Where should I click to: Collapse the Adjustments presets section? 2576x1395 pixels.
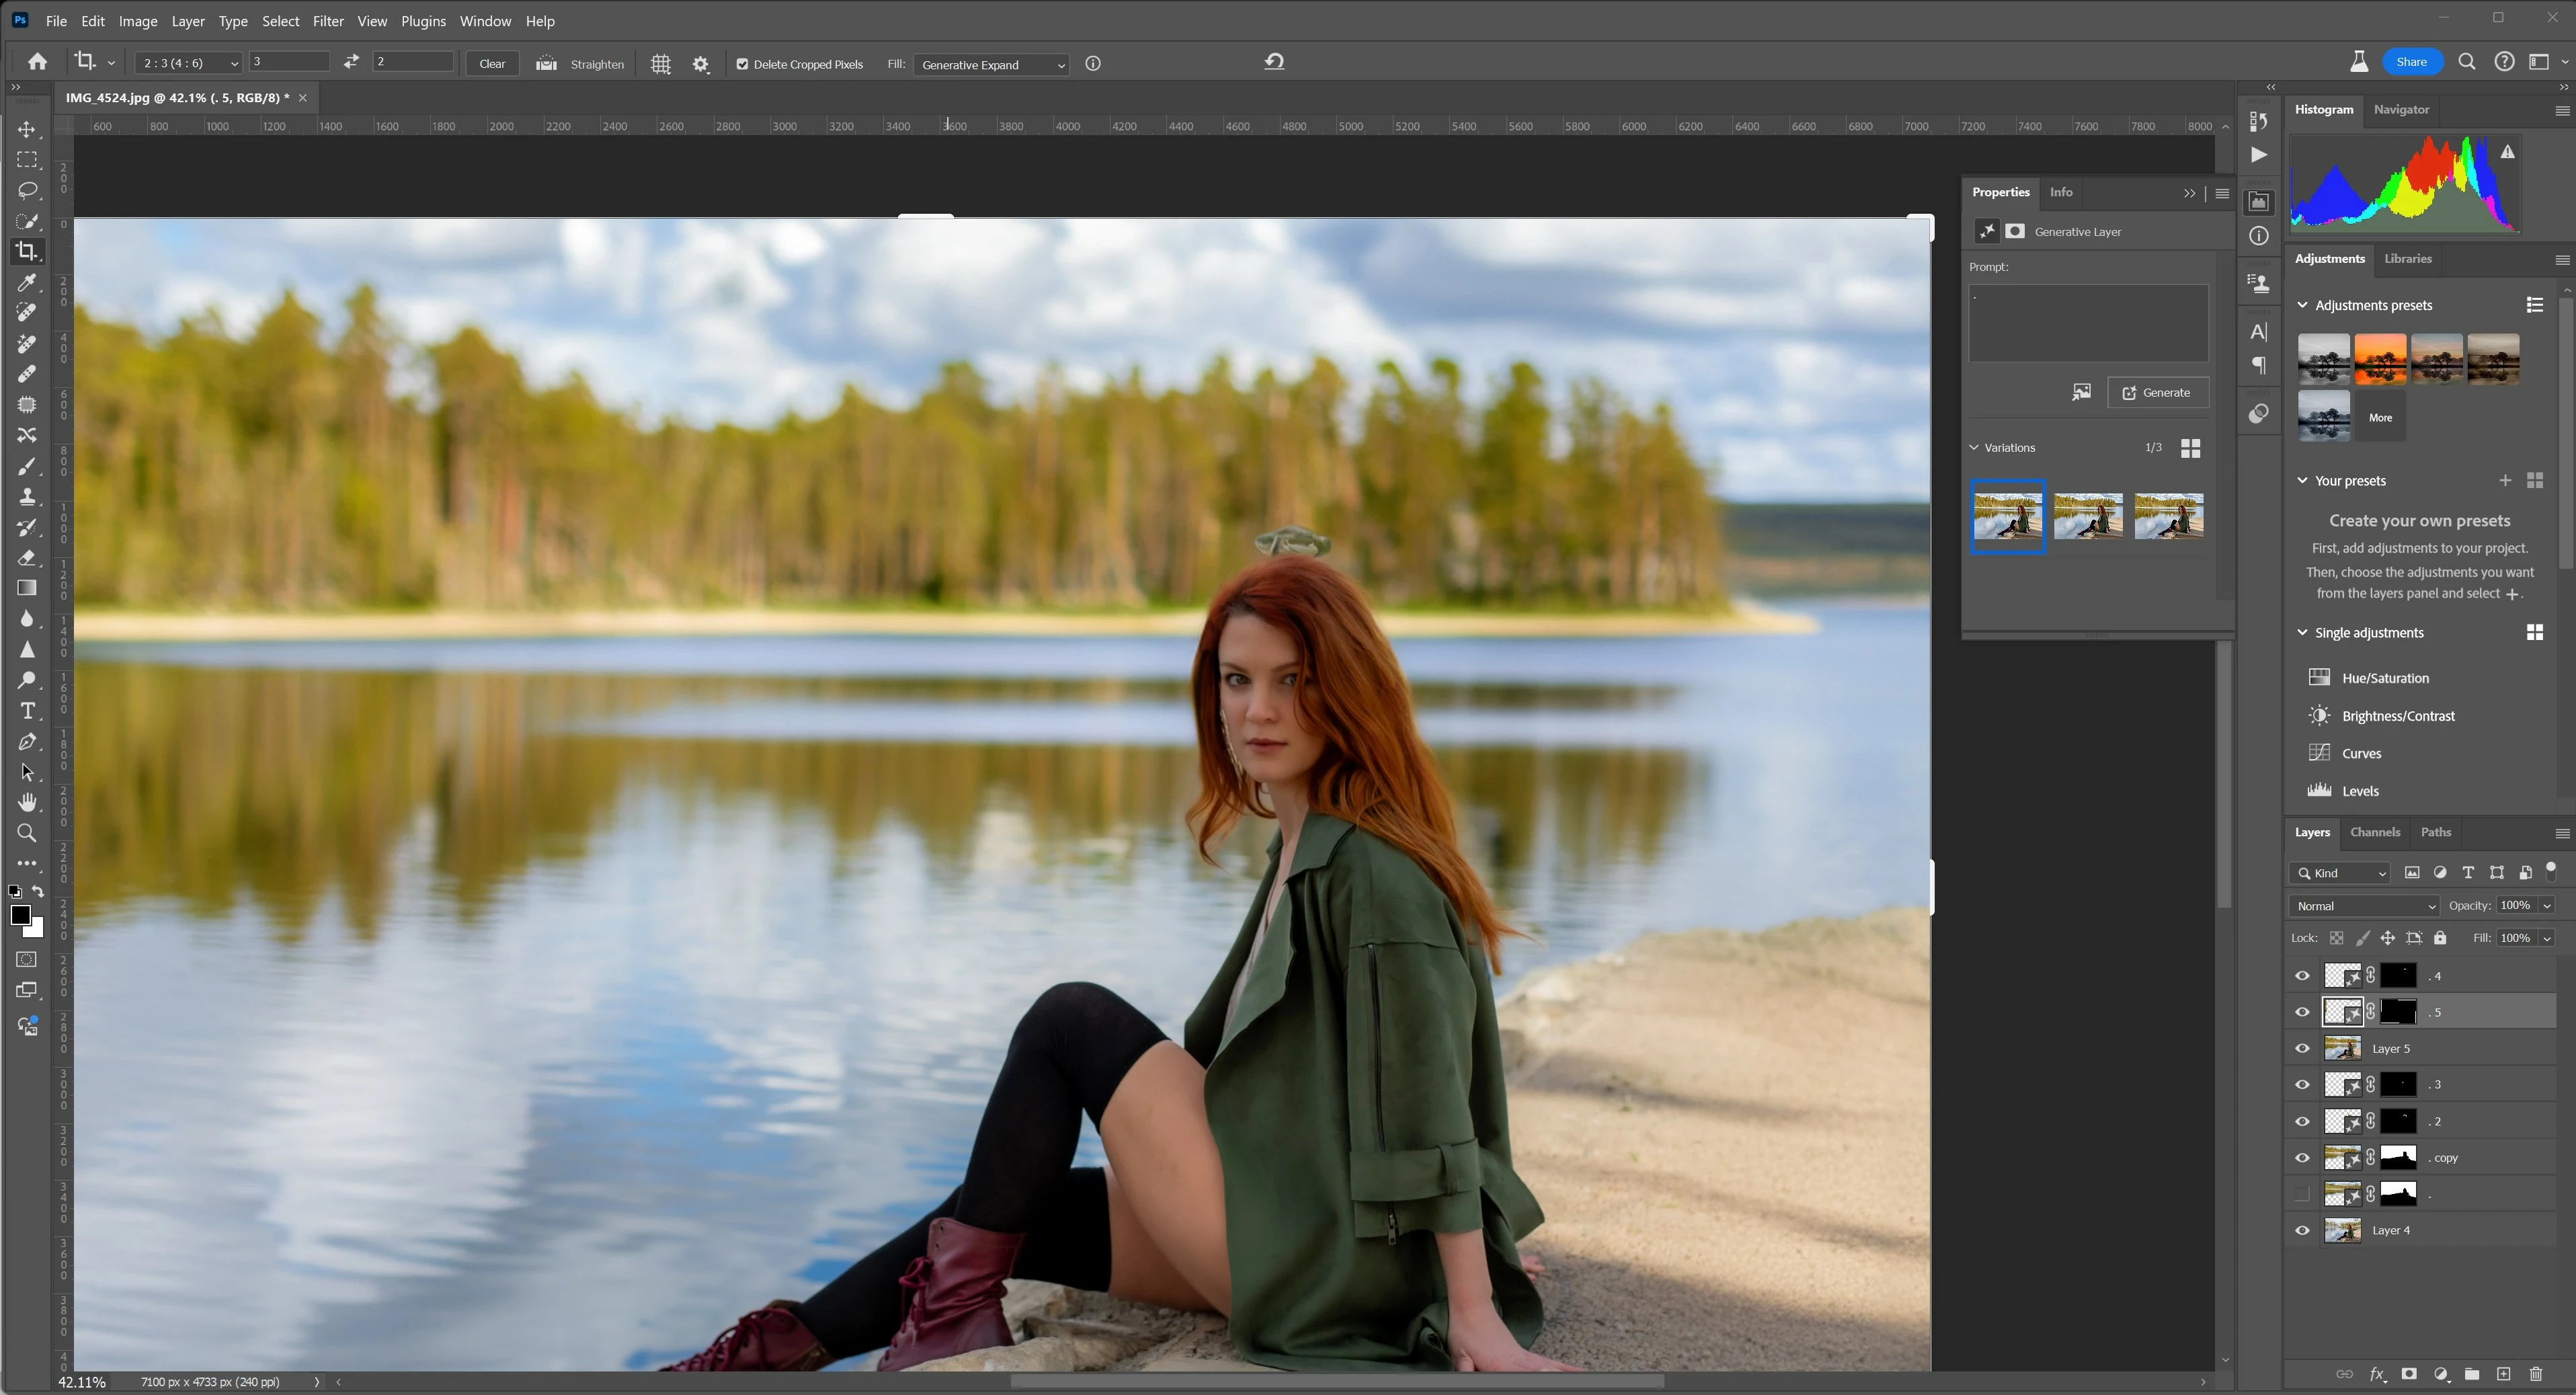pos(2303,305)
